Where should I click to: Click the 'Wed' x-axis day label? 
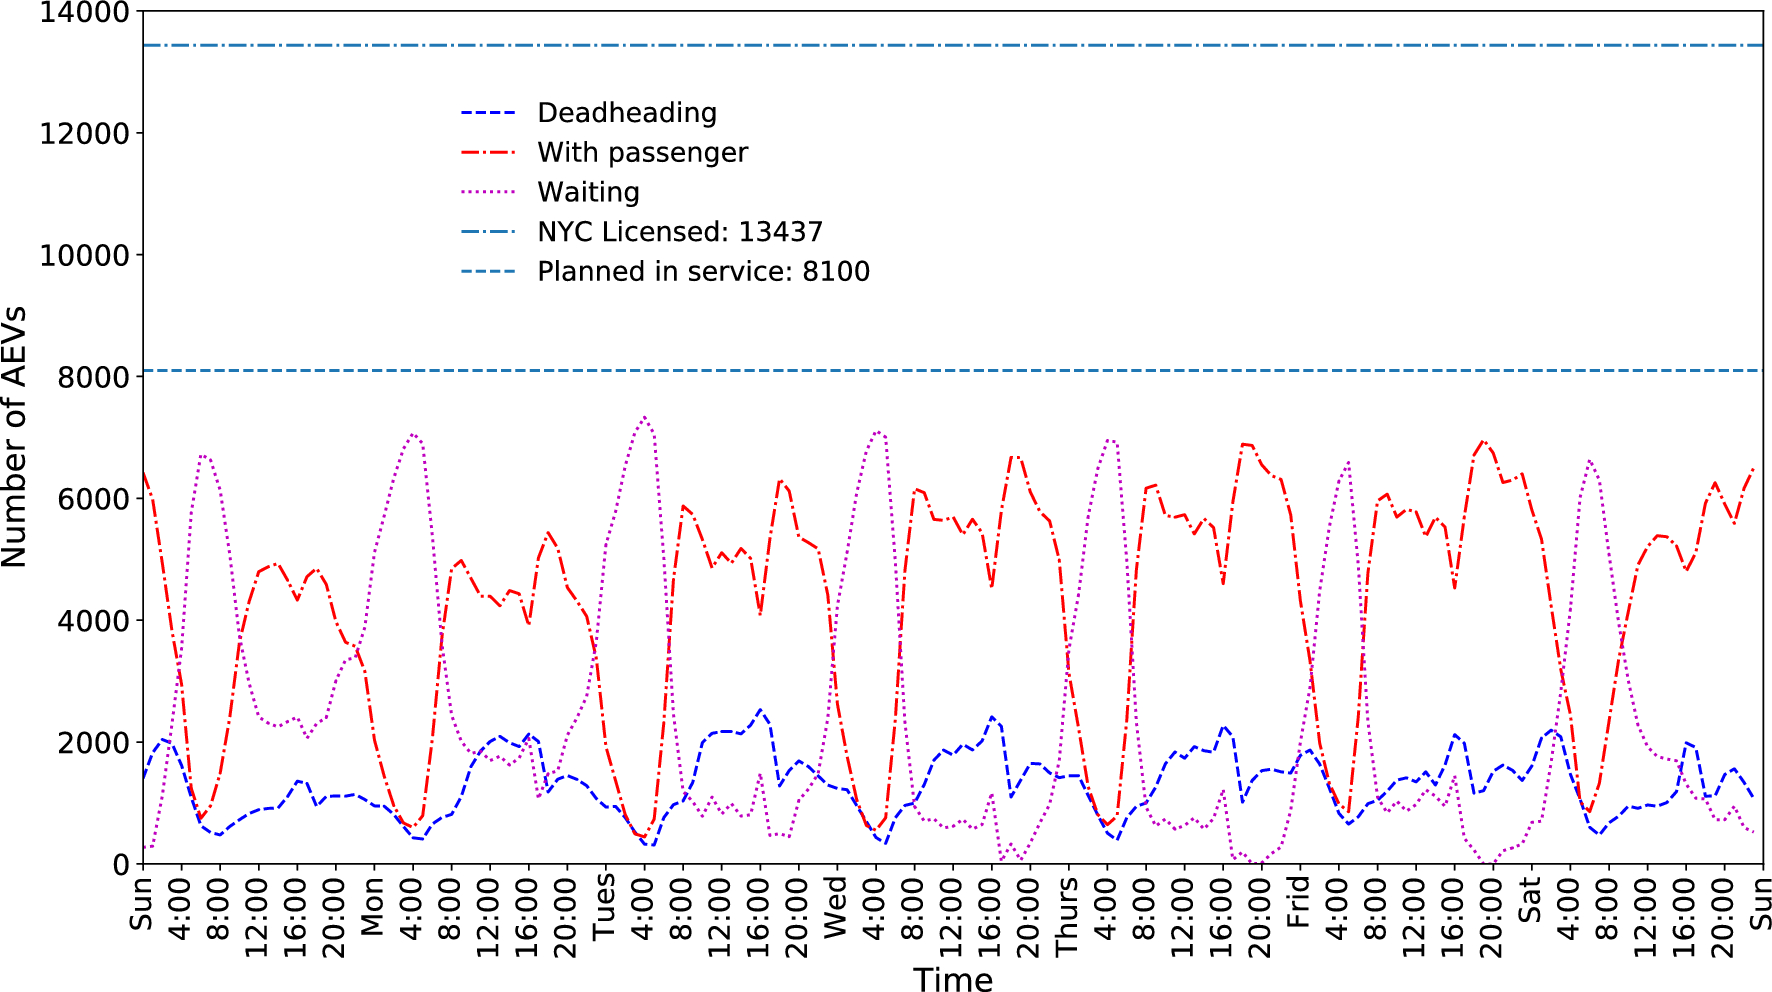[836, 908]
